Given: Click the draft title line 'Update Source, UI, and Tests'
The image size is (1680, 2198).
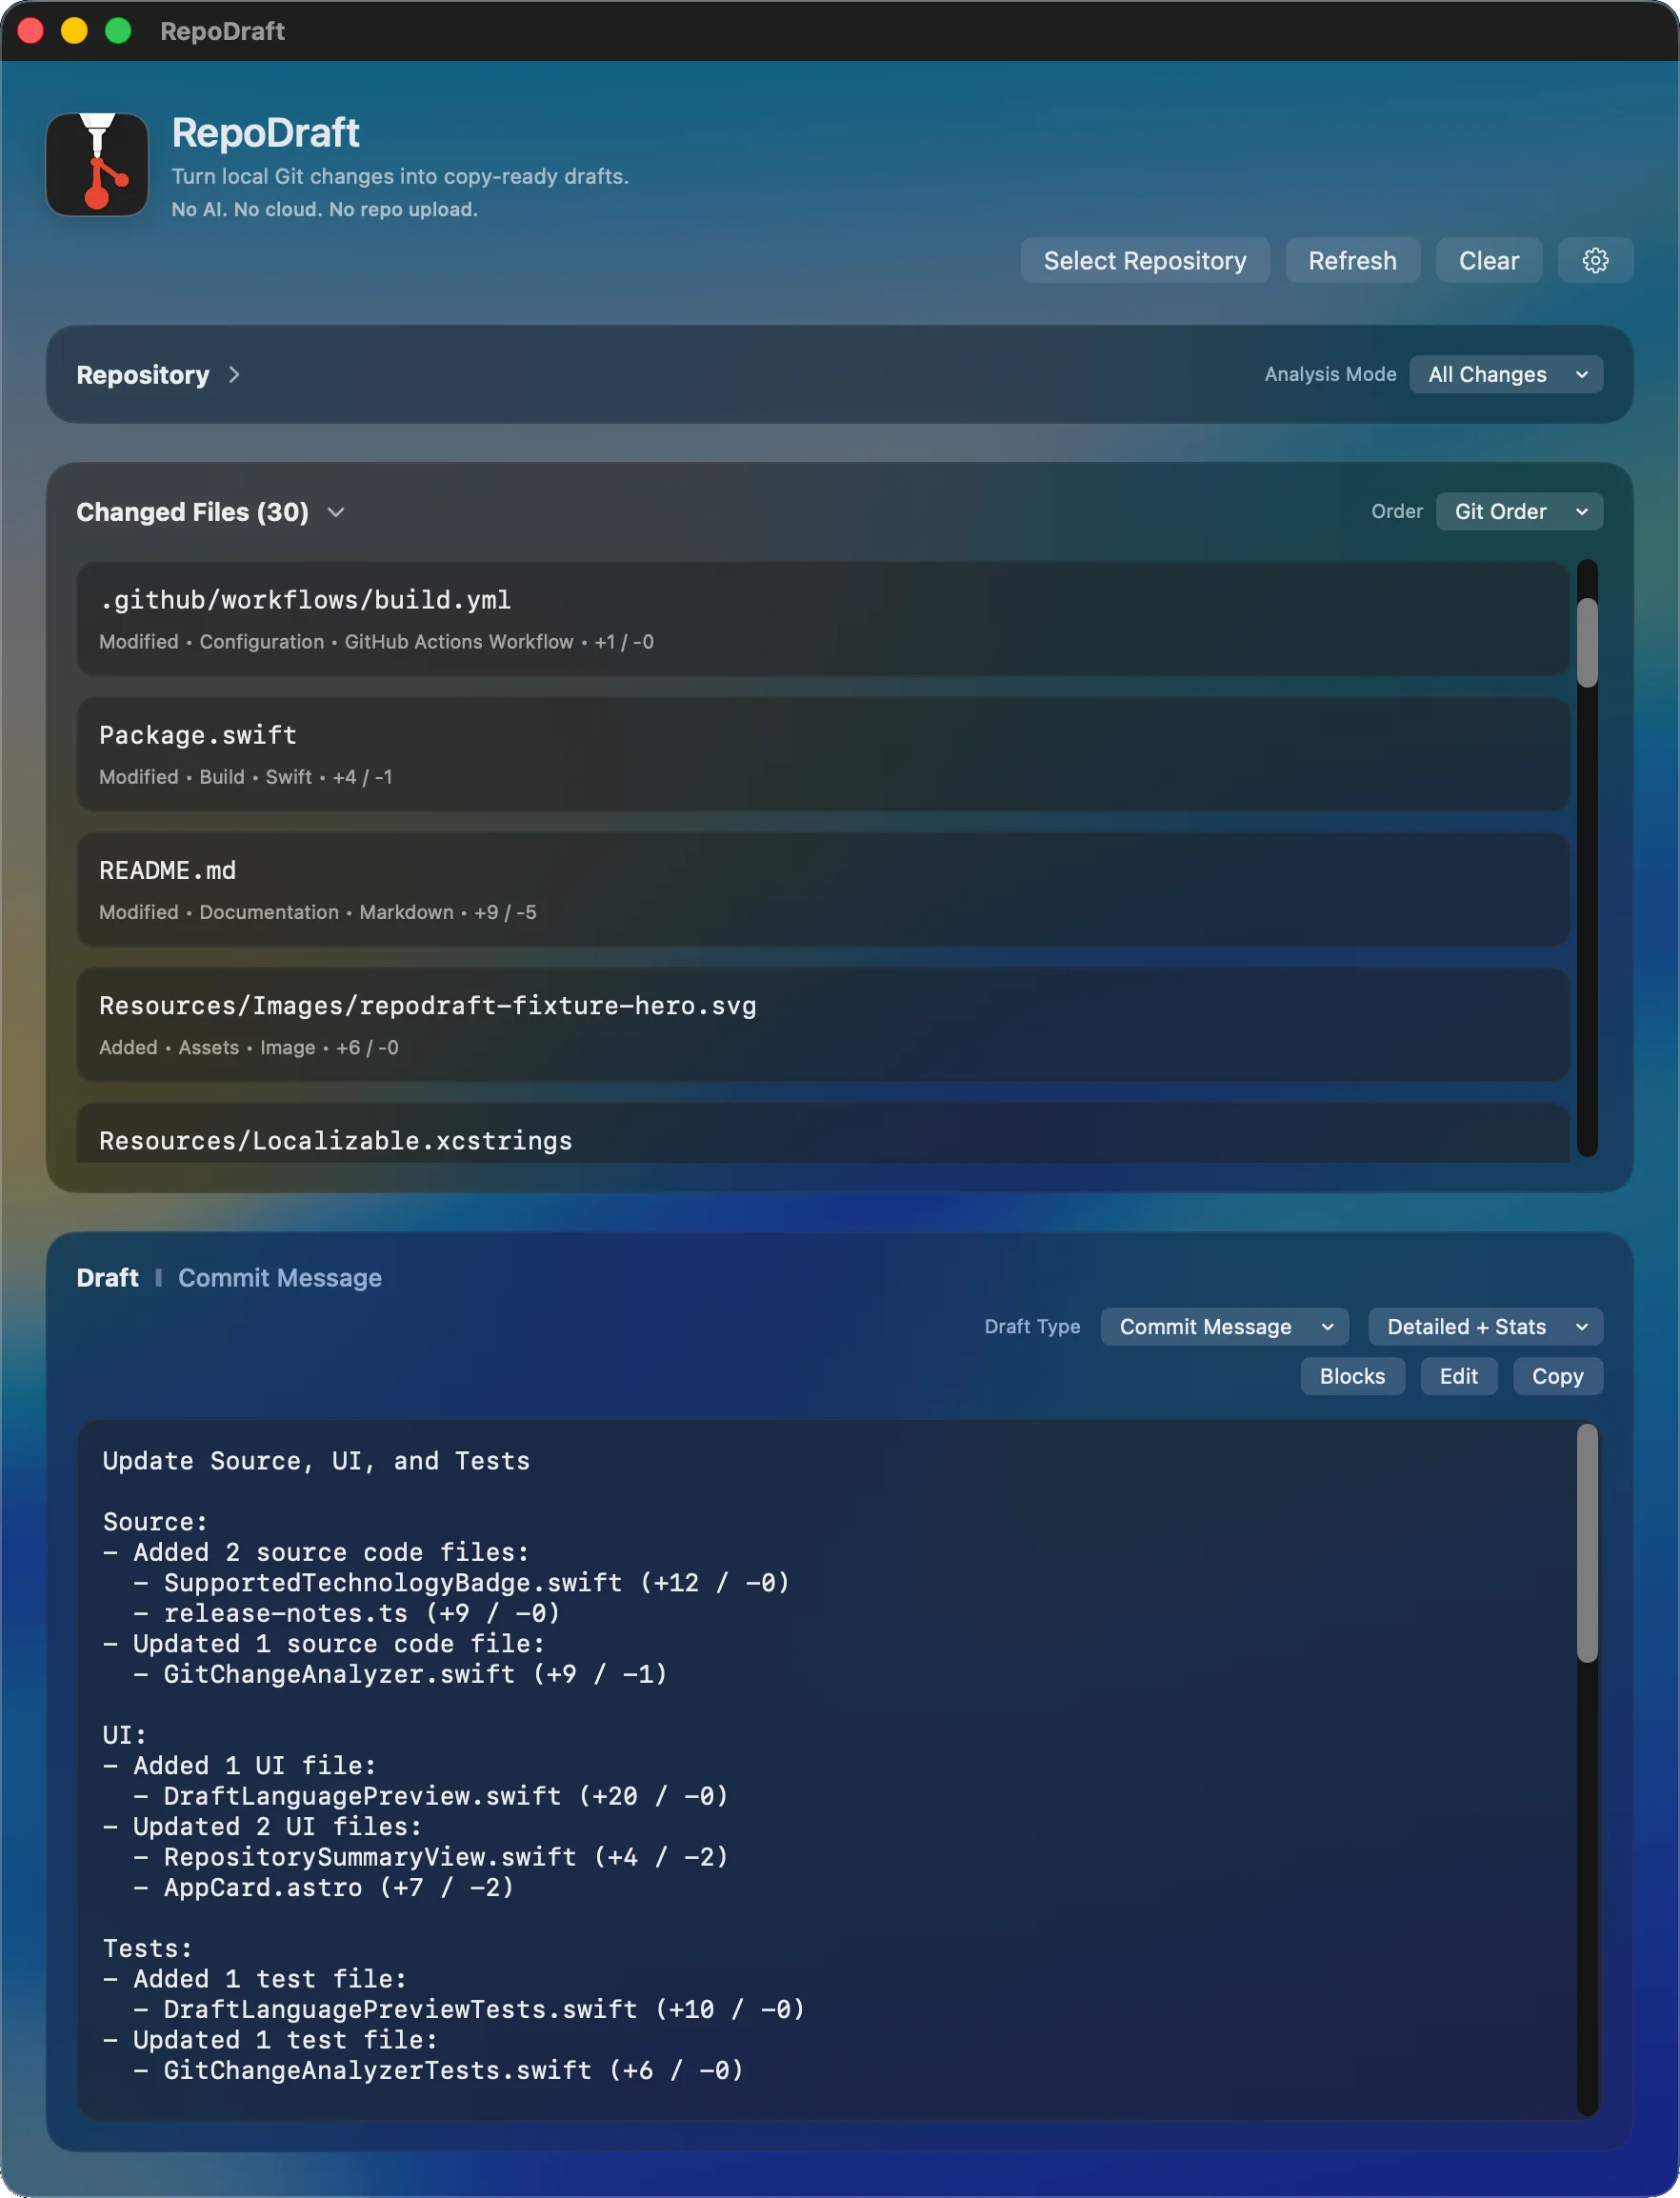Looking at the screenshot, I should (316, 1461).
